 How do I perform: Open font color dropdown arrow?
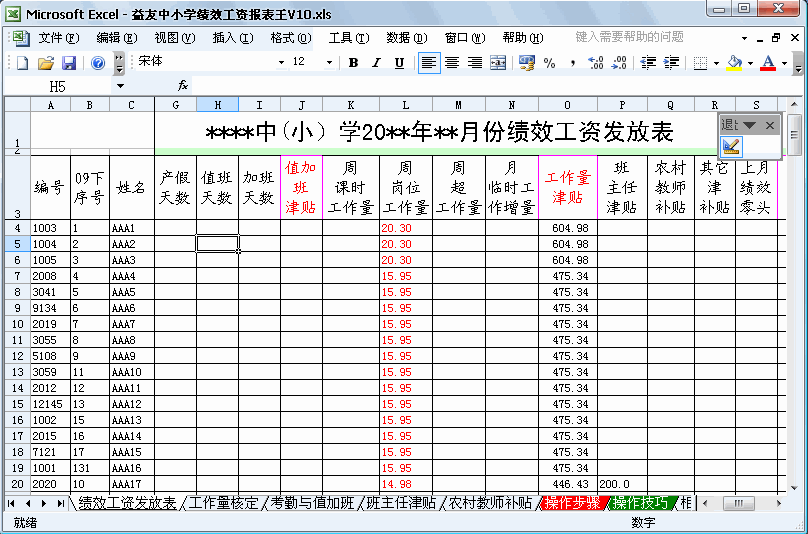pos(784,63)
